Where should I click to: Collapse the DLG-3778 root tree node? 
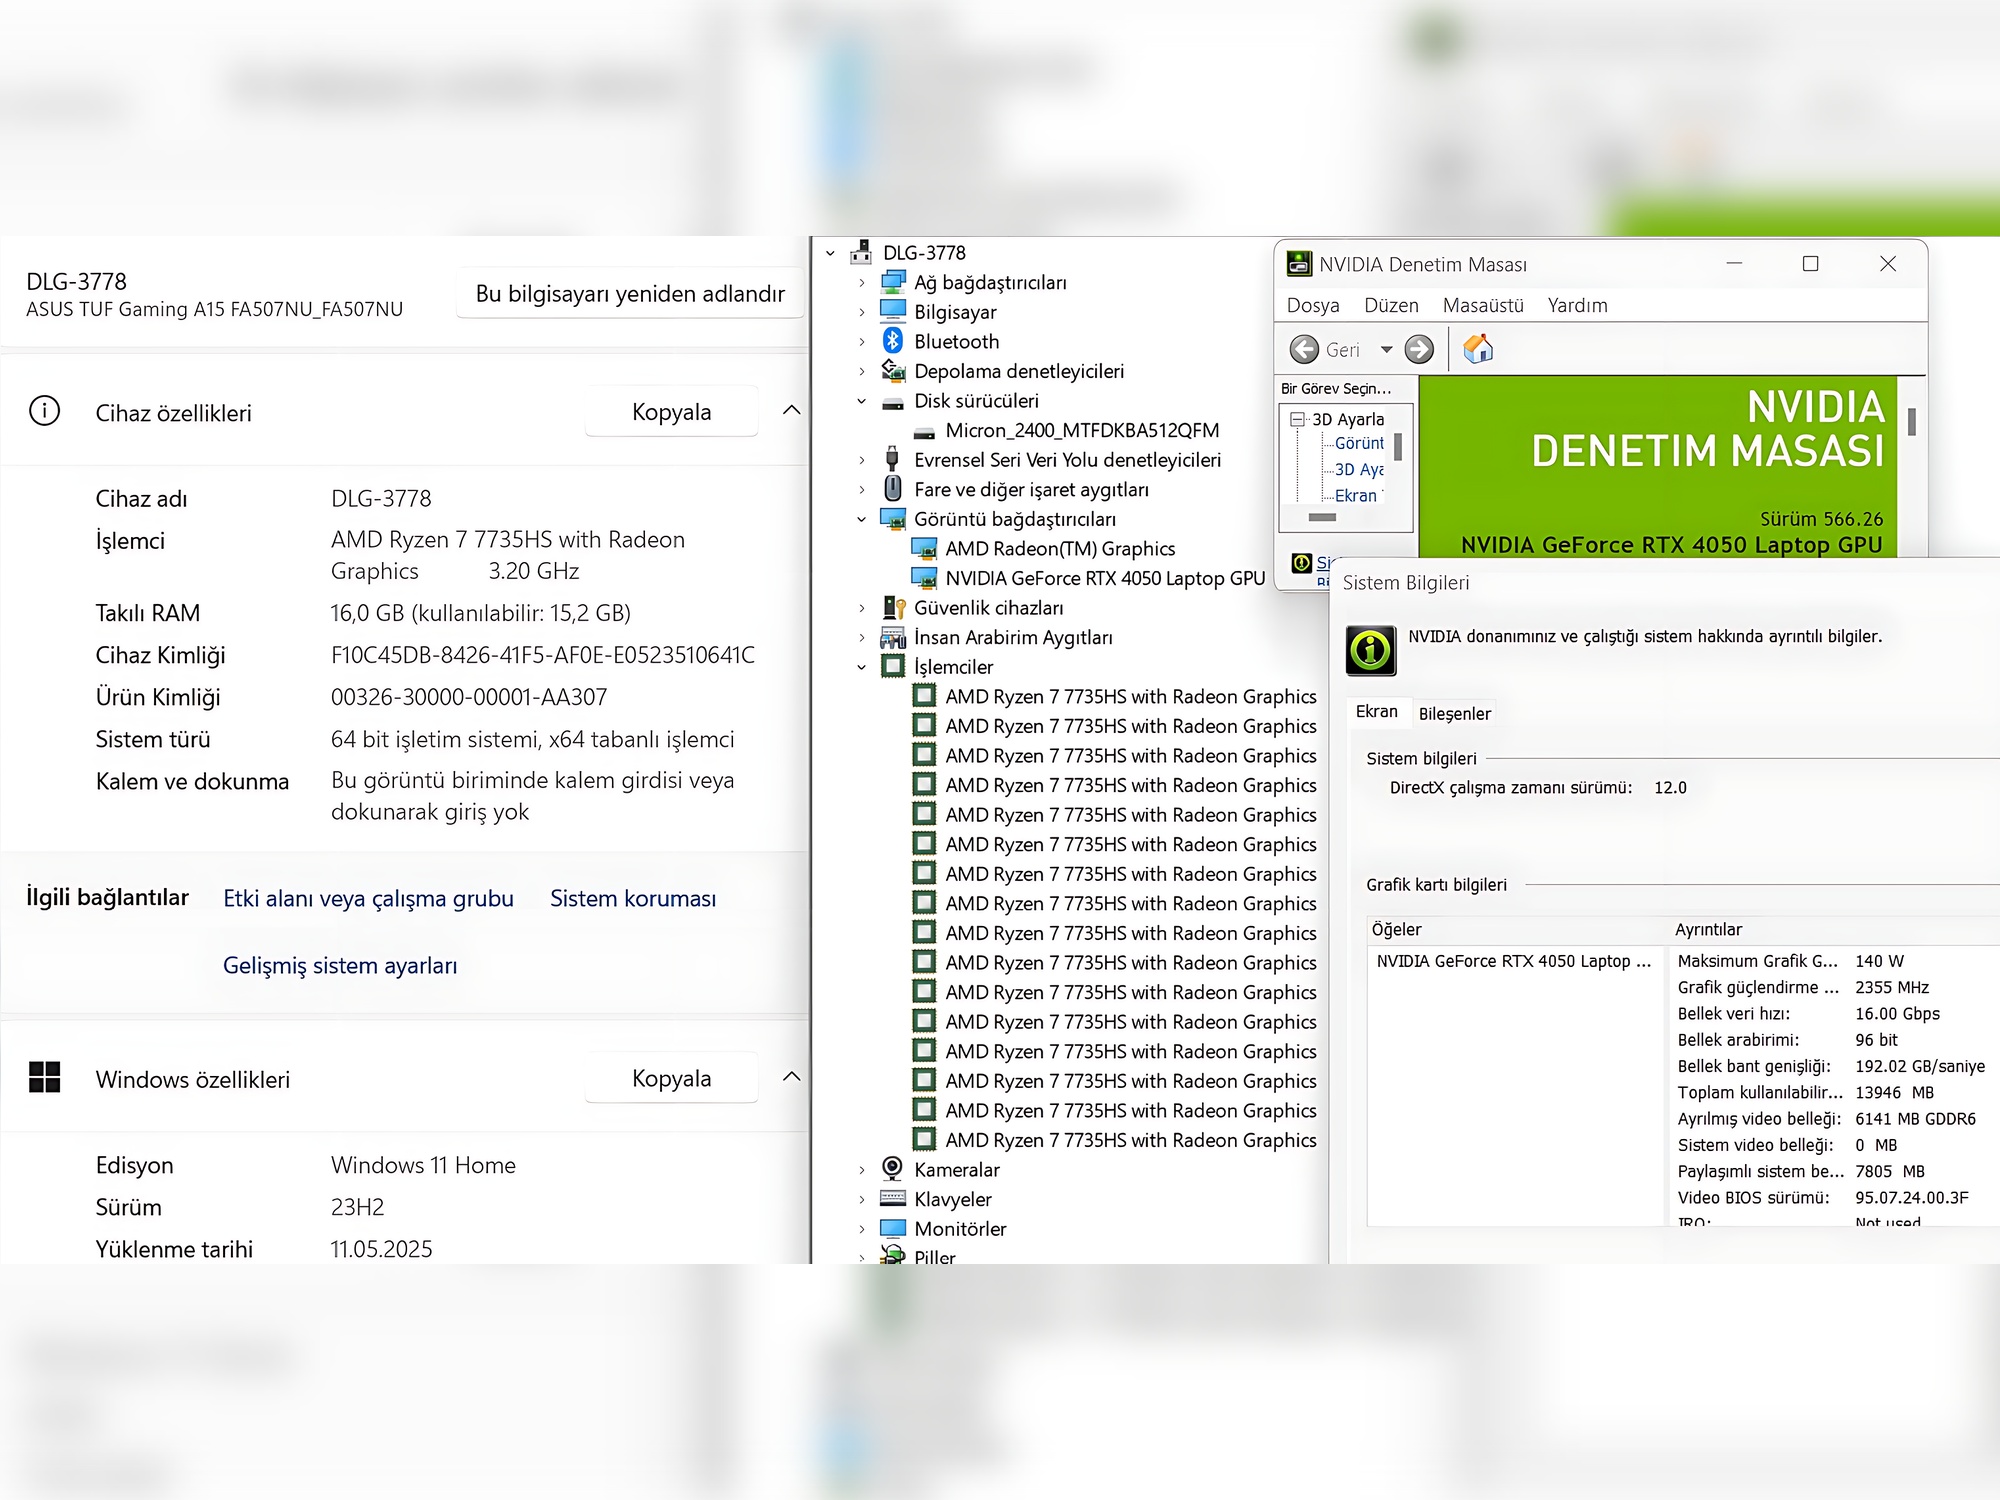tap(830, 253)
